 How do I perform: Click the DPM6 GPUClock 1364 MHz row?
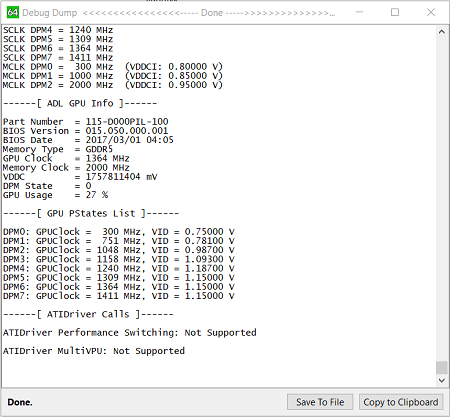(119, 287)
